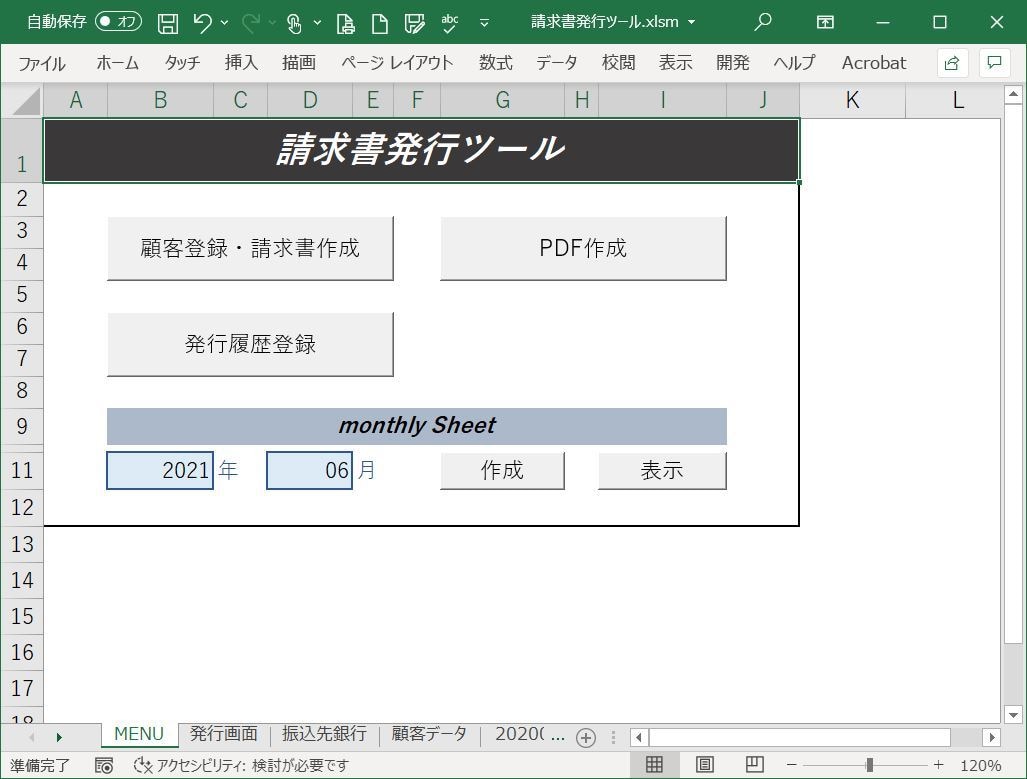Switch to the 数式 ribbon tab
Viewport: 1027px width, 779px height.
[495, 63]
